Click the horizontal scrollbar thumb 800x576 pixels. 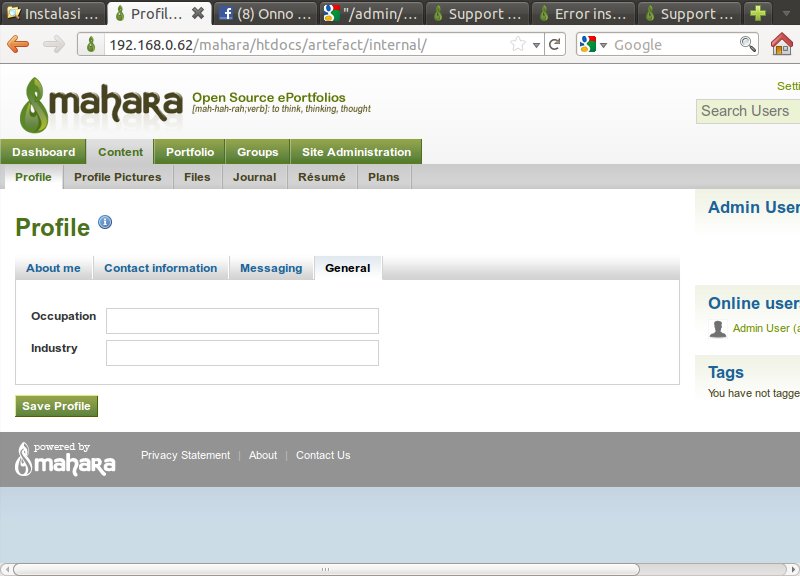point(326,569)
